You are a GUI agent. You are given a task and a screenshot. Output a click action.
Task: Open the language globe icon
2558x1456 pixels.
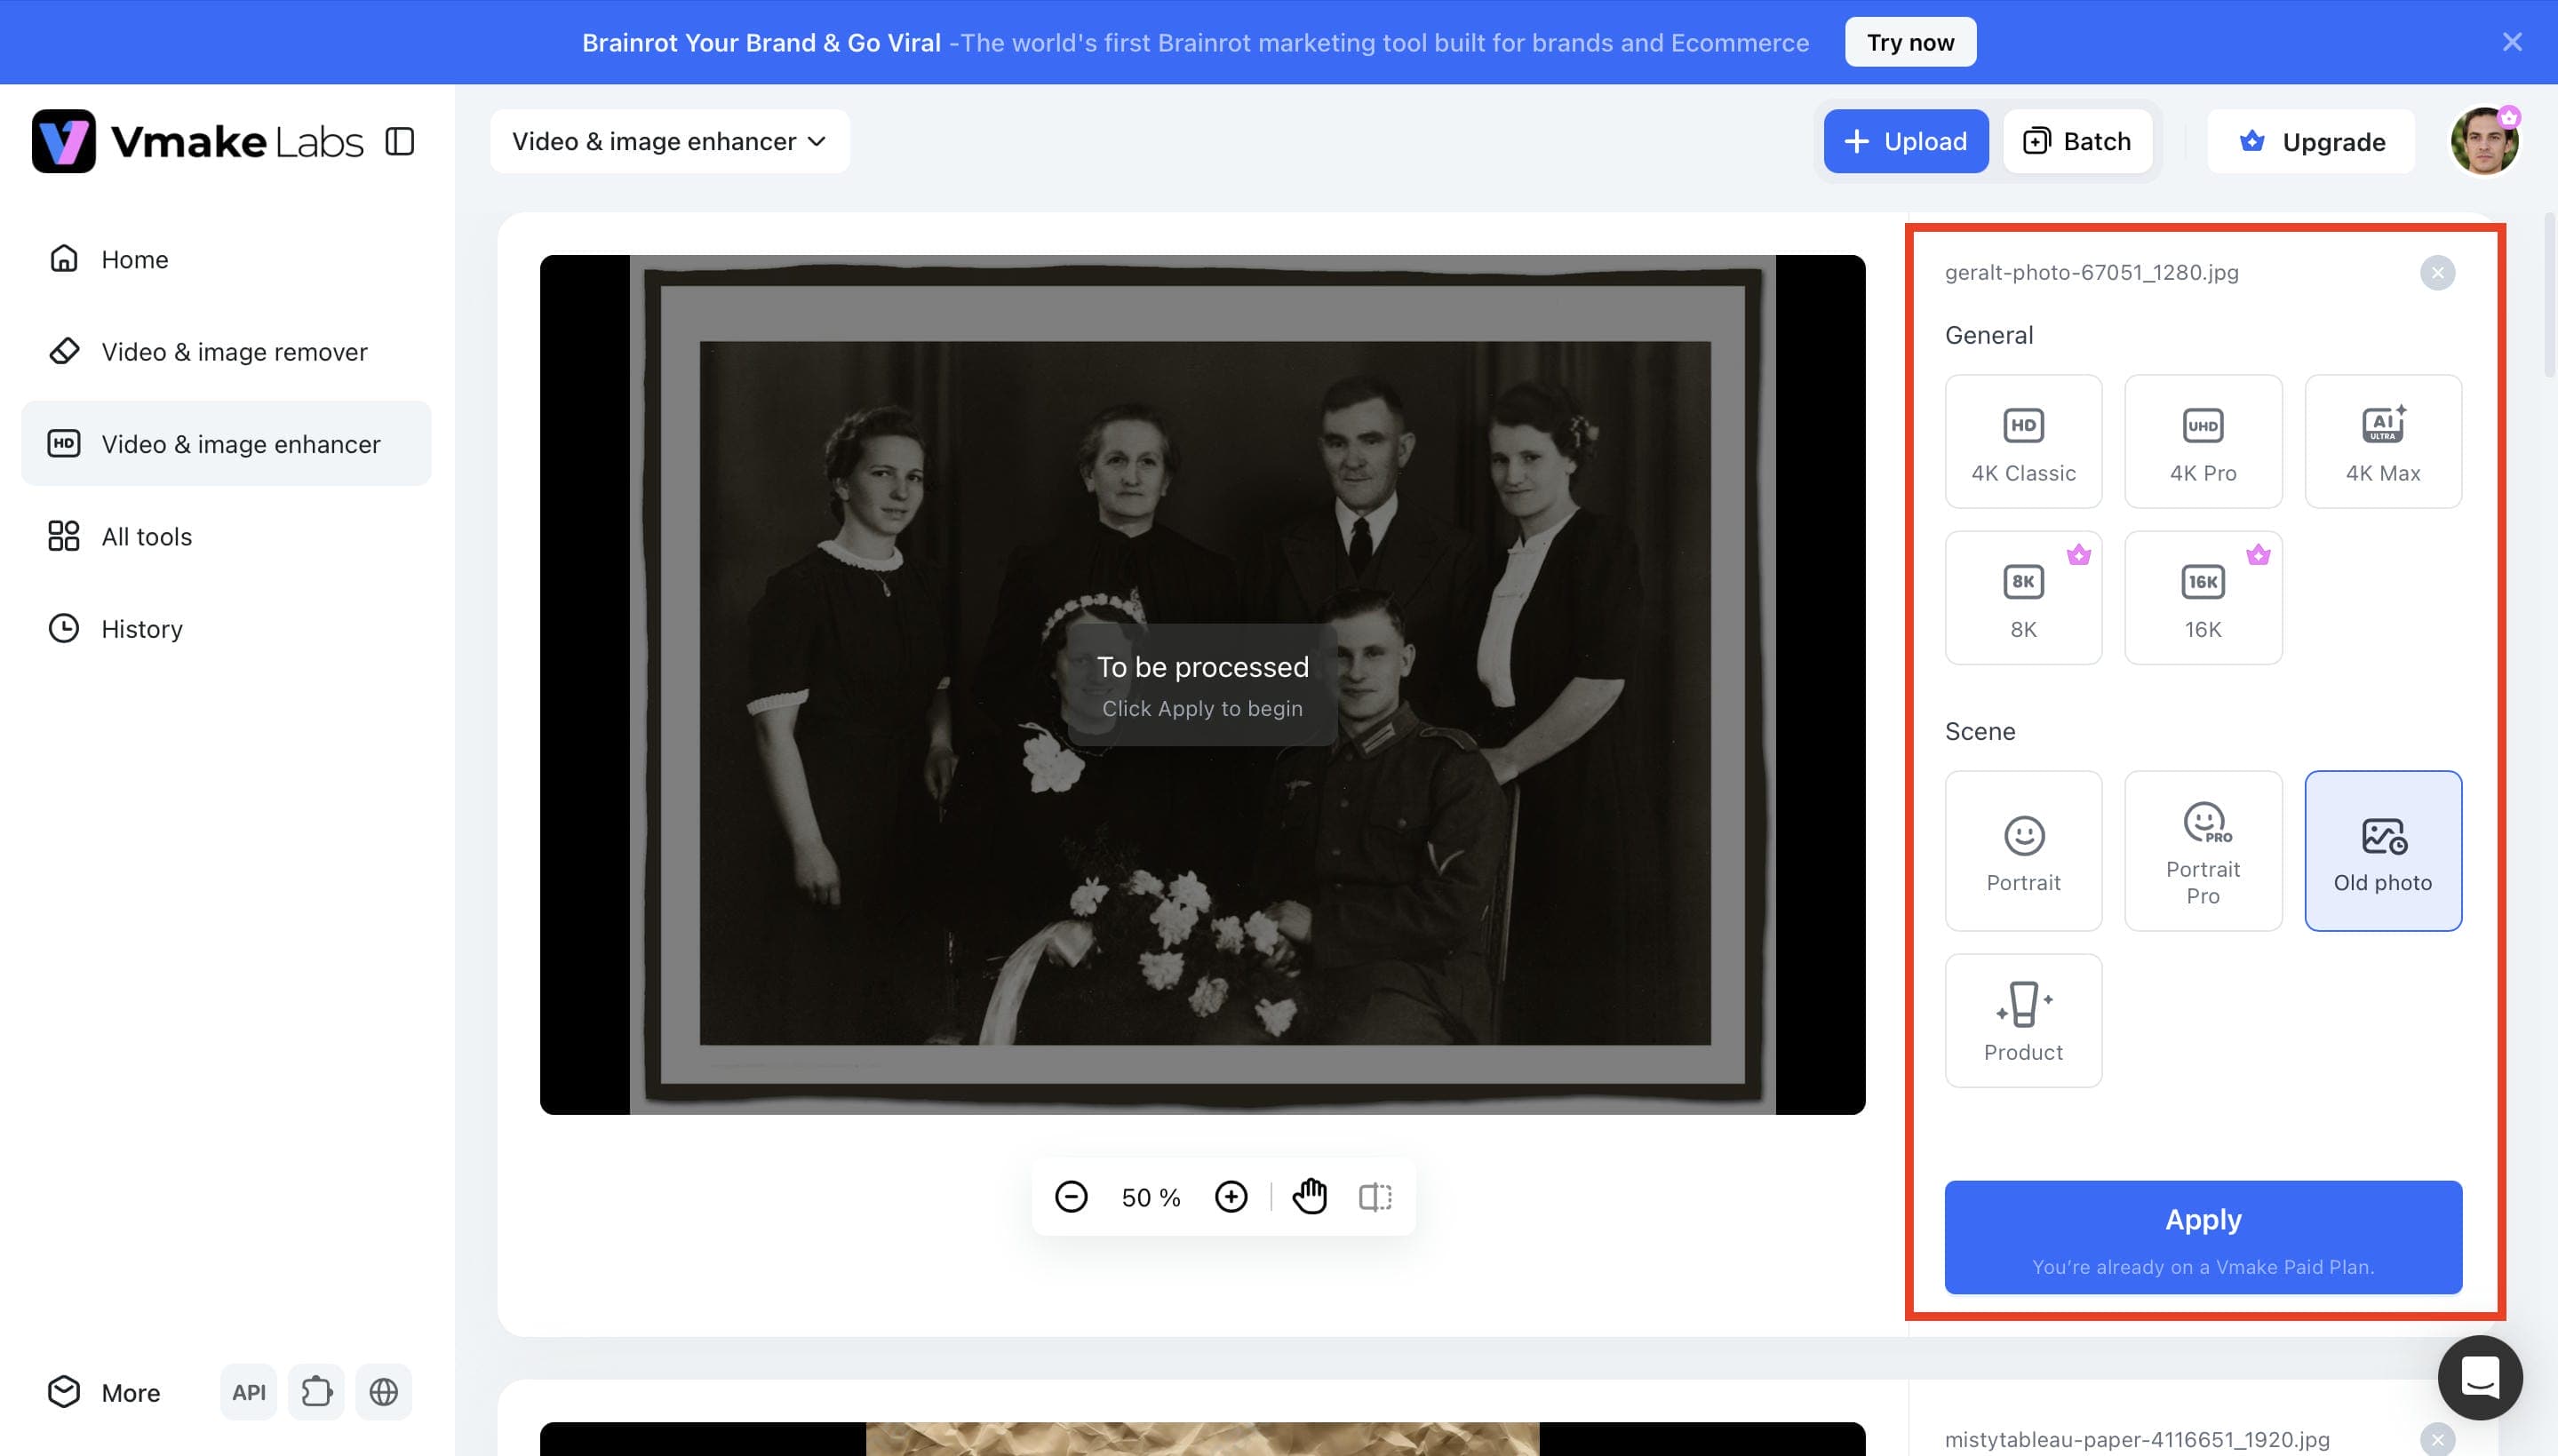coord(384,1392)
